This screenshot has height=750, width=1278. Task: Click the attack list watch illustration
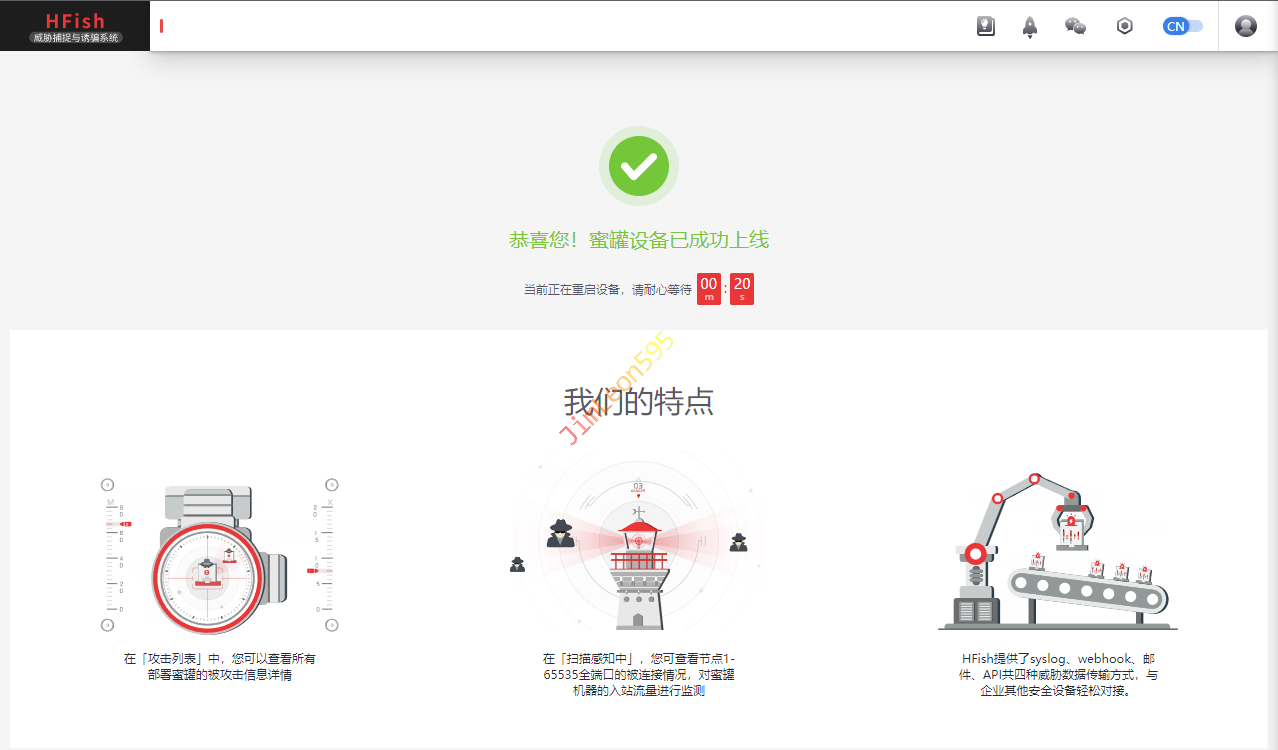pos(219,560)
